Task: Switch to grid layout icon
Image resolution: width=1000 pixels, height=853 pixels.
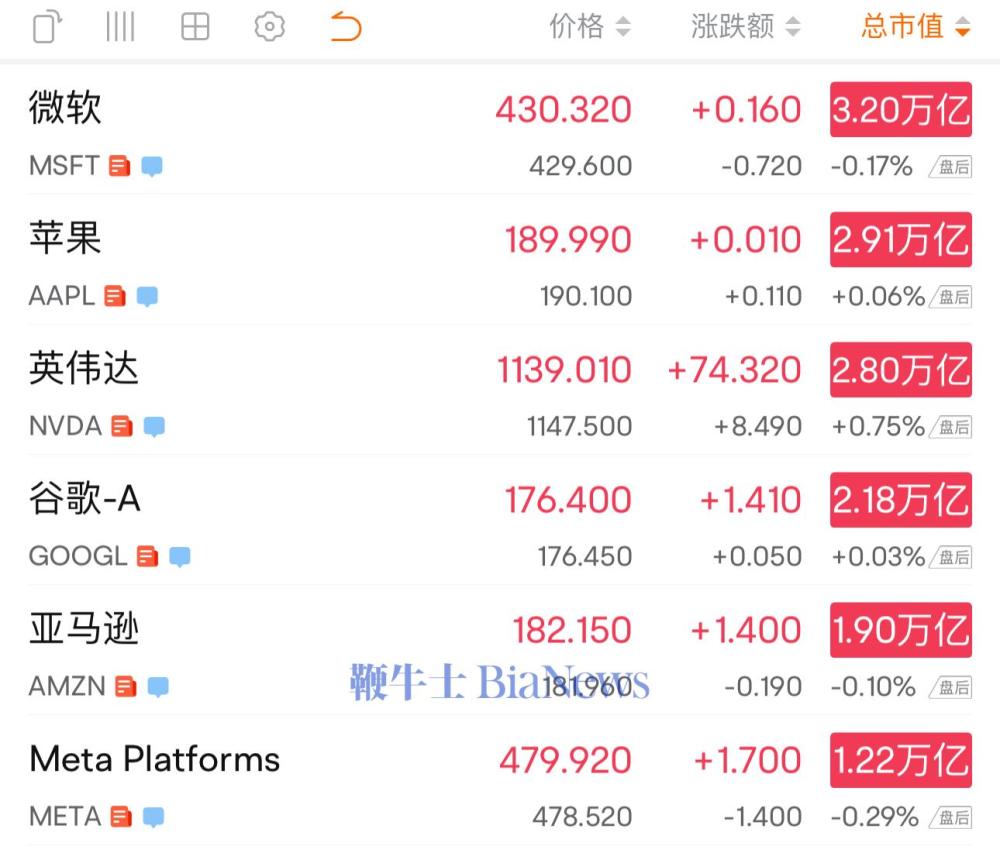Action: click(195, 27)
